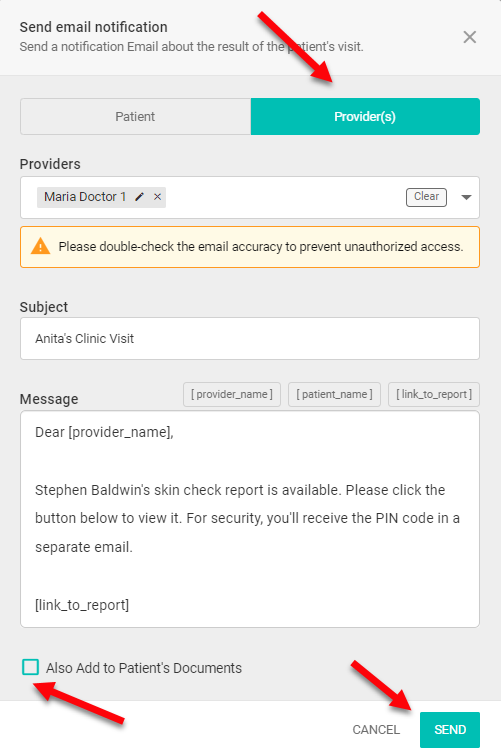
Task: Click inside the Message text area
Action: (x=250, y=519)
